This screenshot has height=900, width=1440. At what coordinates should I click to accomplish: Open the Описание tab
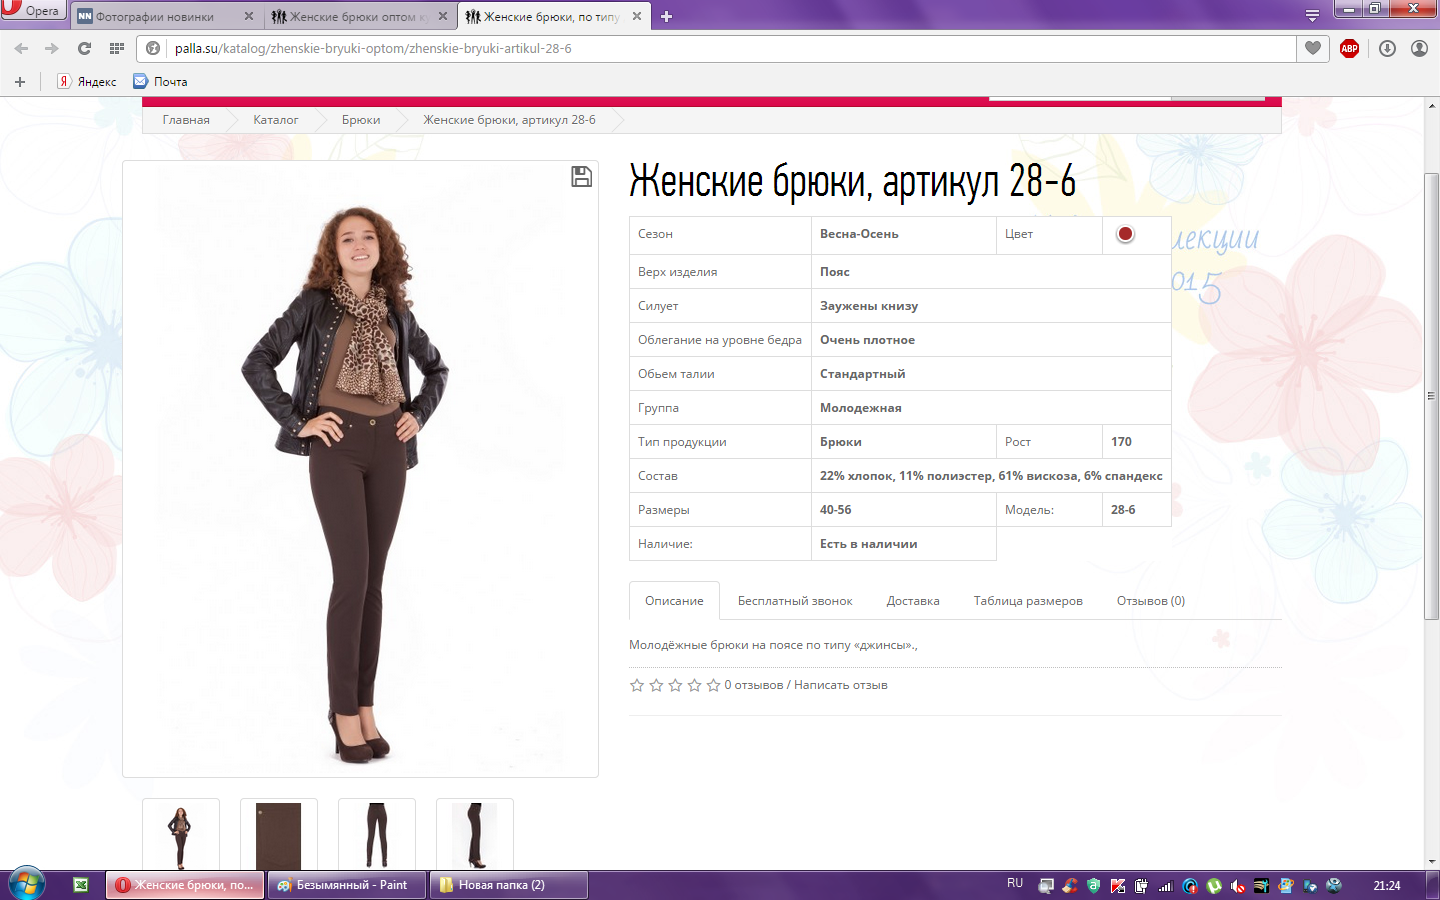(674, 601)
